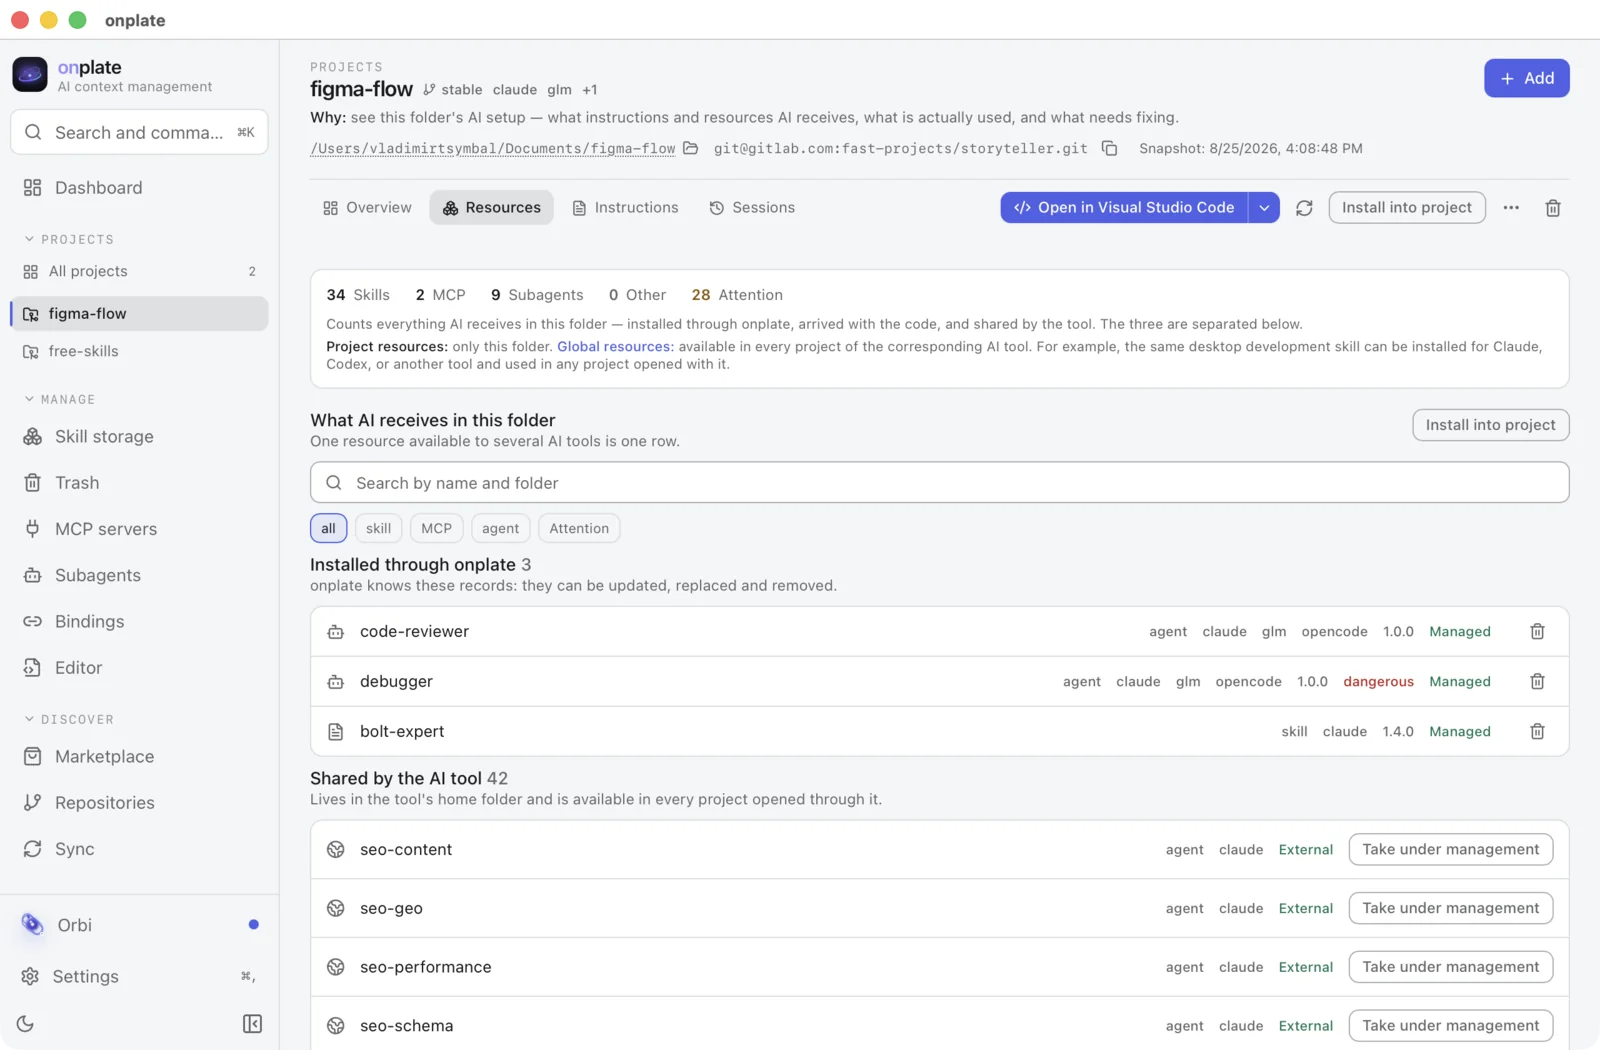Screen dimensions: 1600x1050
Task: Filter resources by agent
Action: click(x=500, y=529)
